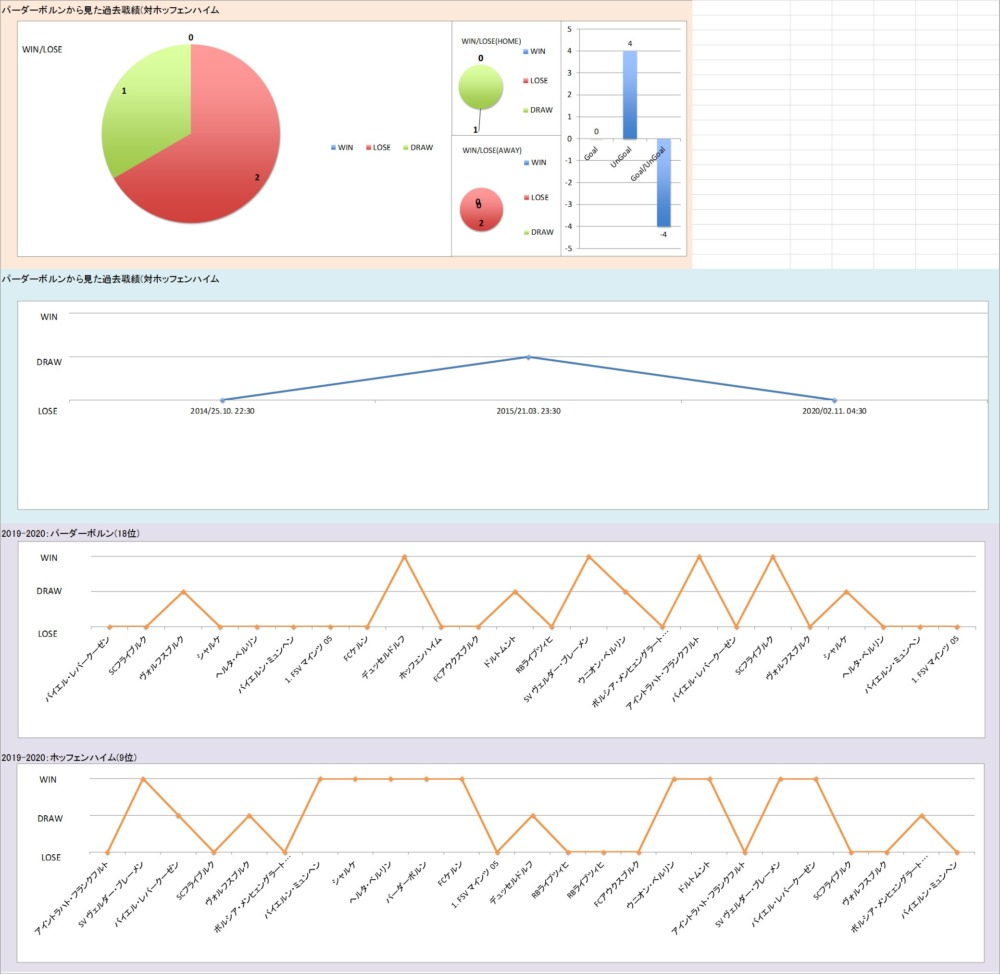Image resolution: width=1000 pixels, height=974 pixels.
Task: Click the 2015/21.03. 23:30 DRAW data point
Action: (528, 357)
